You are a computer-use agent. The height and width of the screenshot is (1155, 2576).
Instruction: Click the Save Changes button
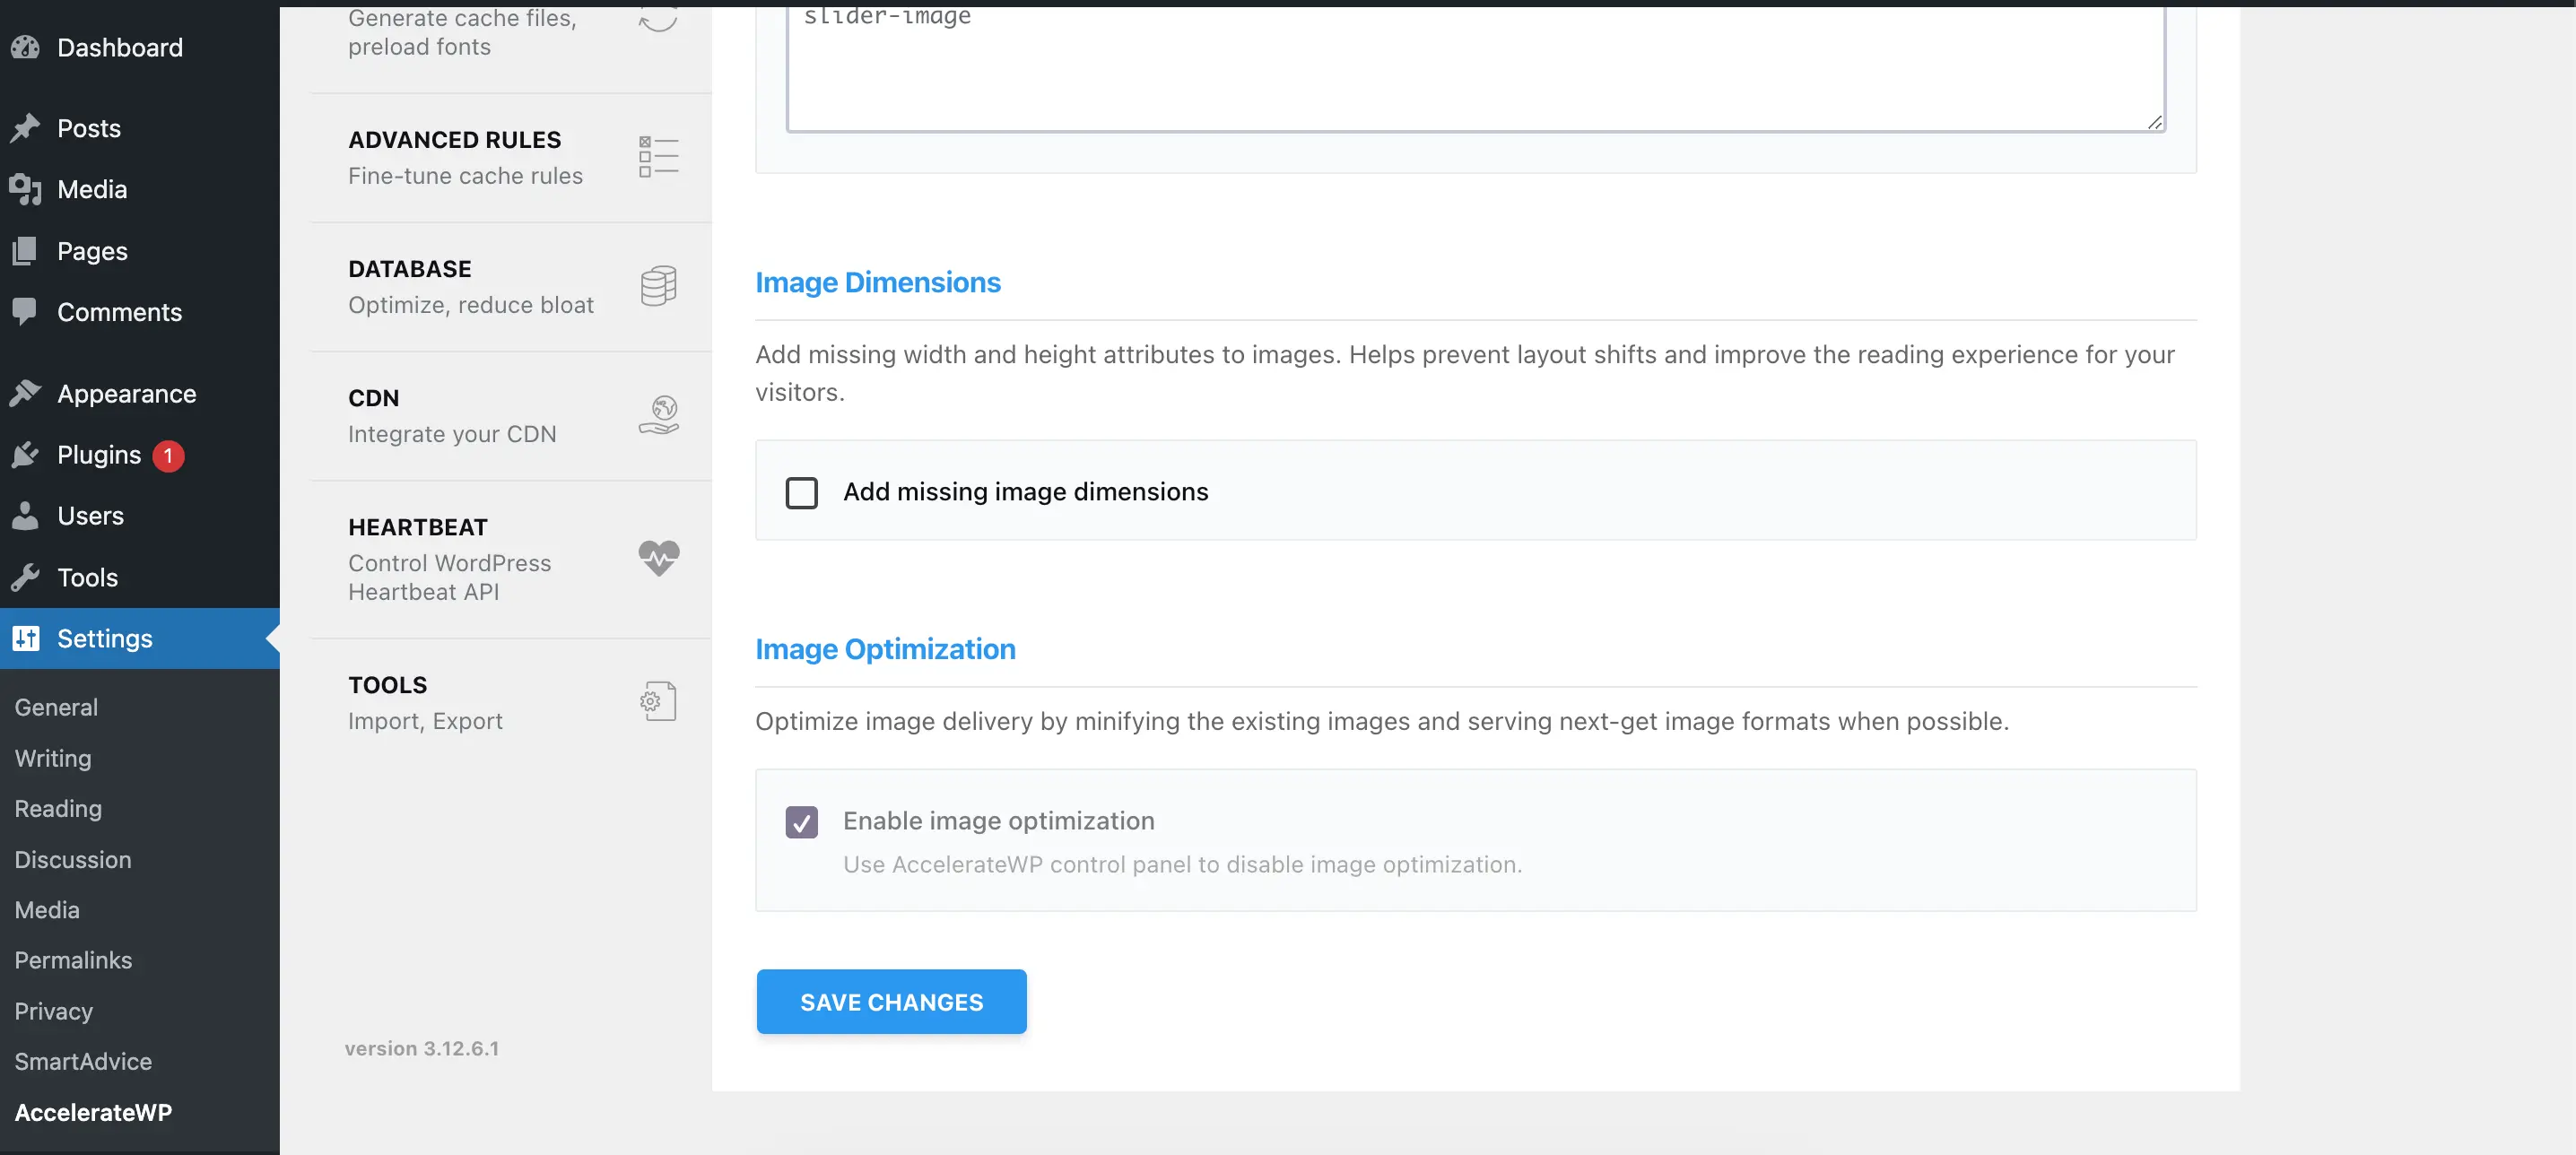pos(891,1001)
